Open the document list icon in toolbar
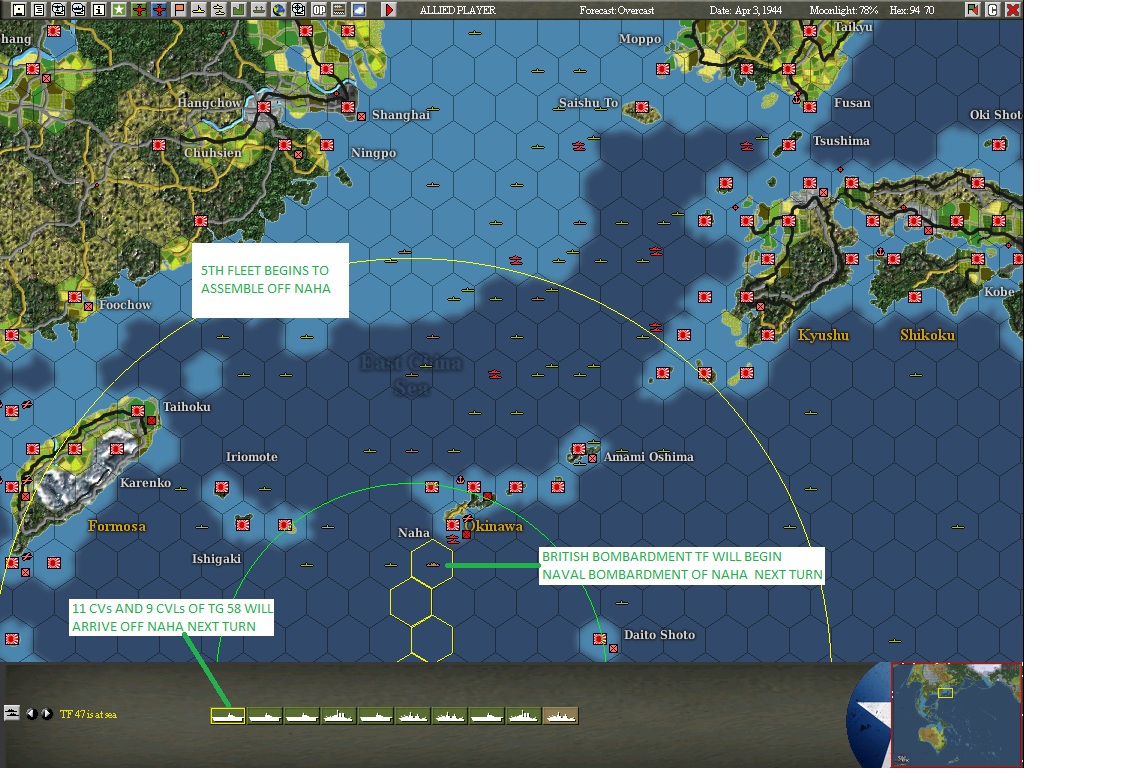 coord(38,9)
